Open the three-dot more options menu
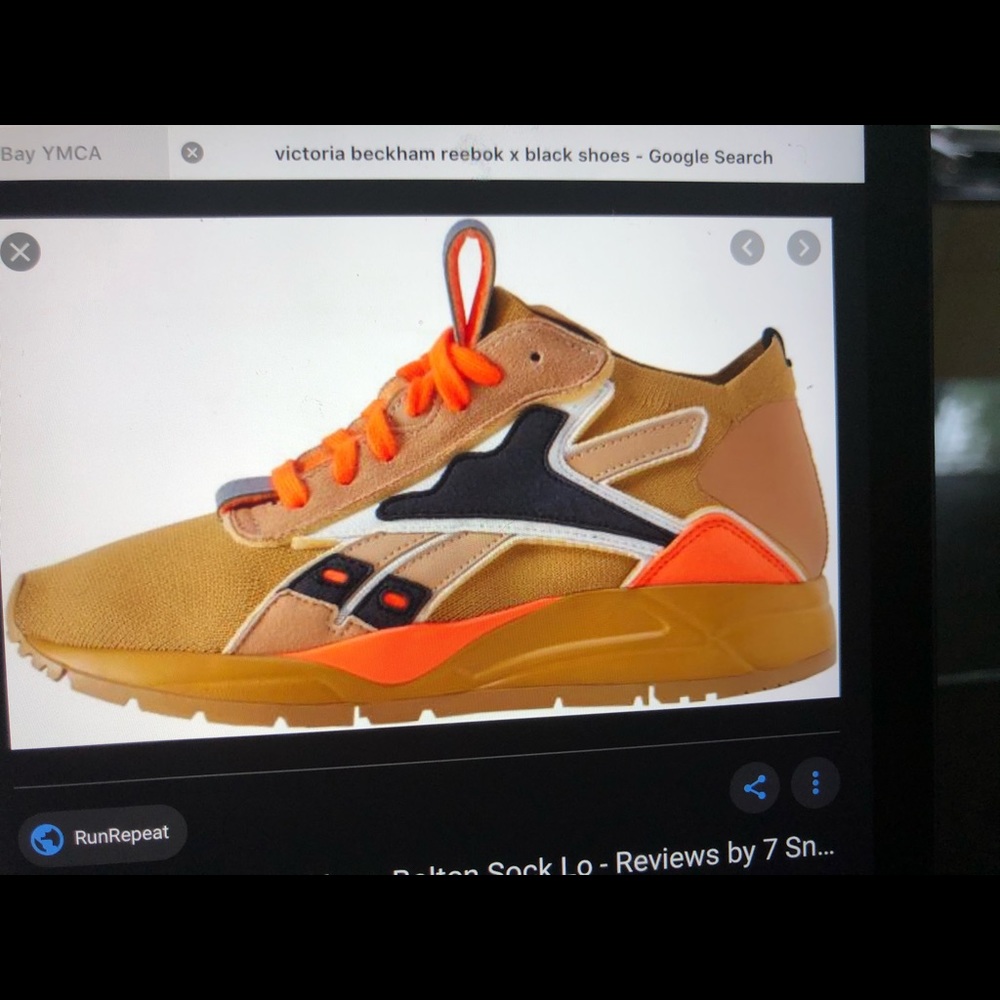The height and width of the screenshot is (1000, 1000). 815,783
